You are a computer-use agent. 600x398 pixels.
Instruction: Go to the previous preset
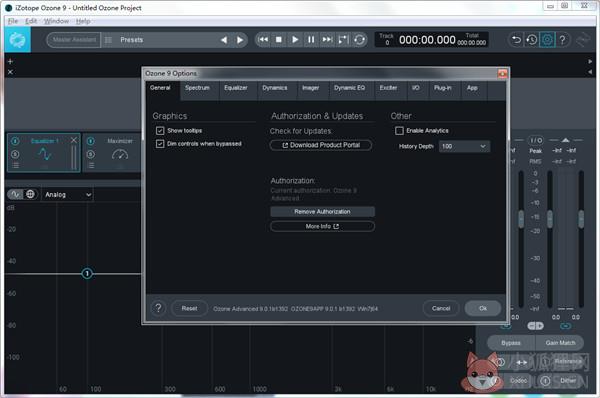pyautogui.click(x=224, y=40)
